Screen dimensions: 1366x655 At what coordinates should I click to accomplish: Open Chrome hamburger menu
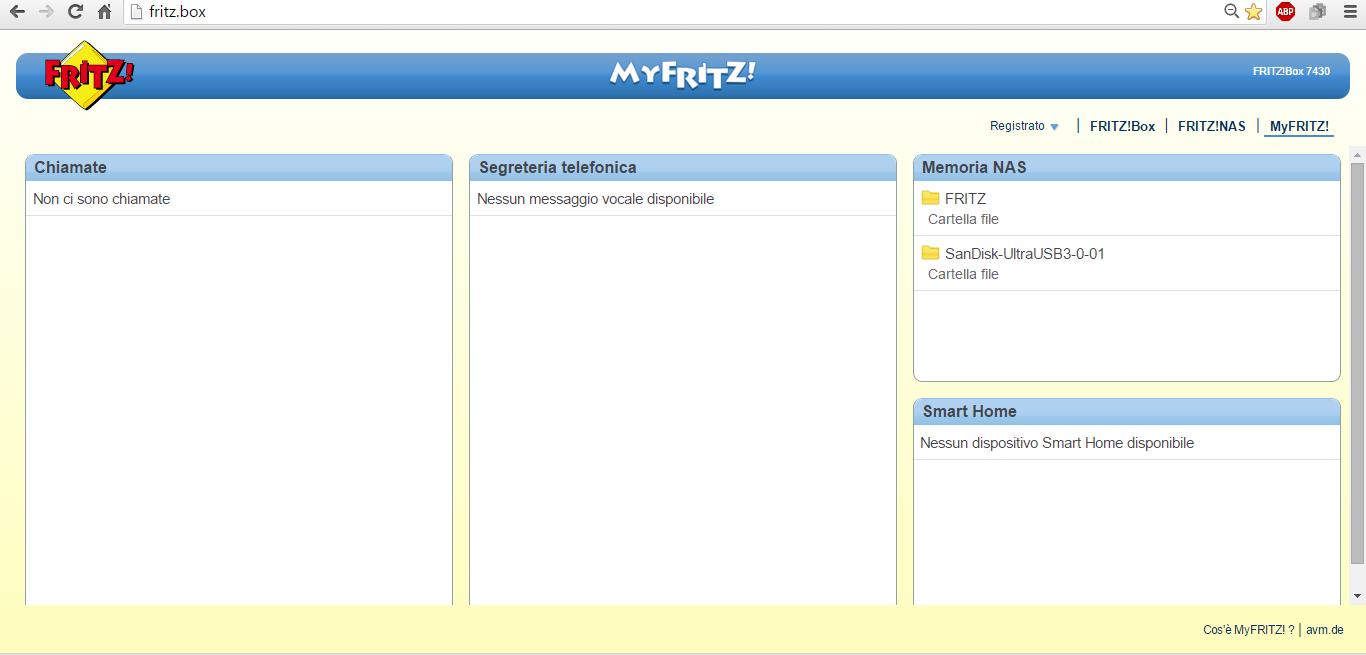pos(1349,12)
